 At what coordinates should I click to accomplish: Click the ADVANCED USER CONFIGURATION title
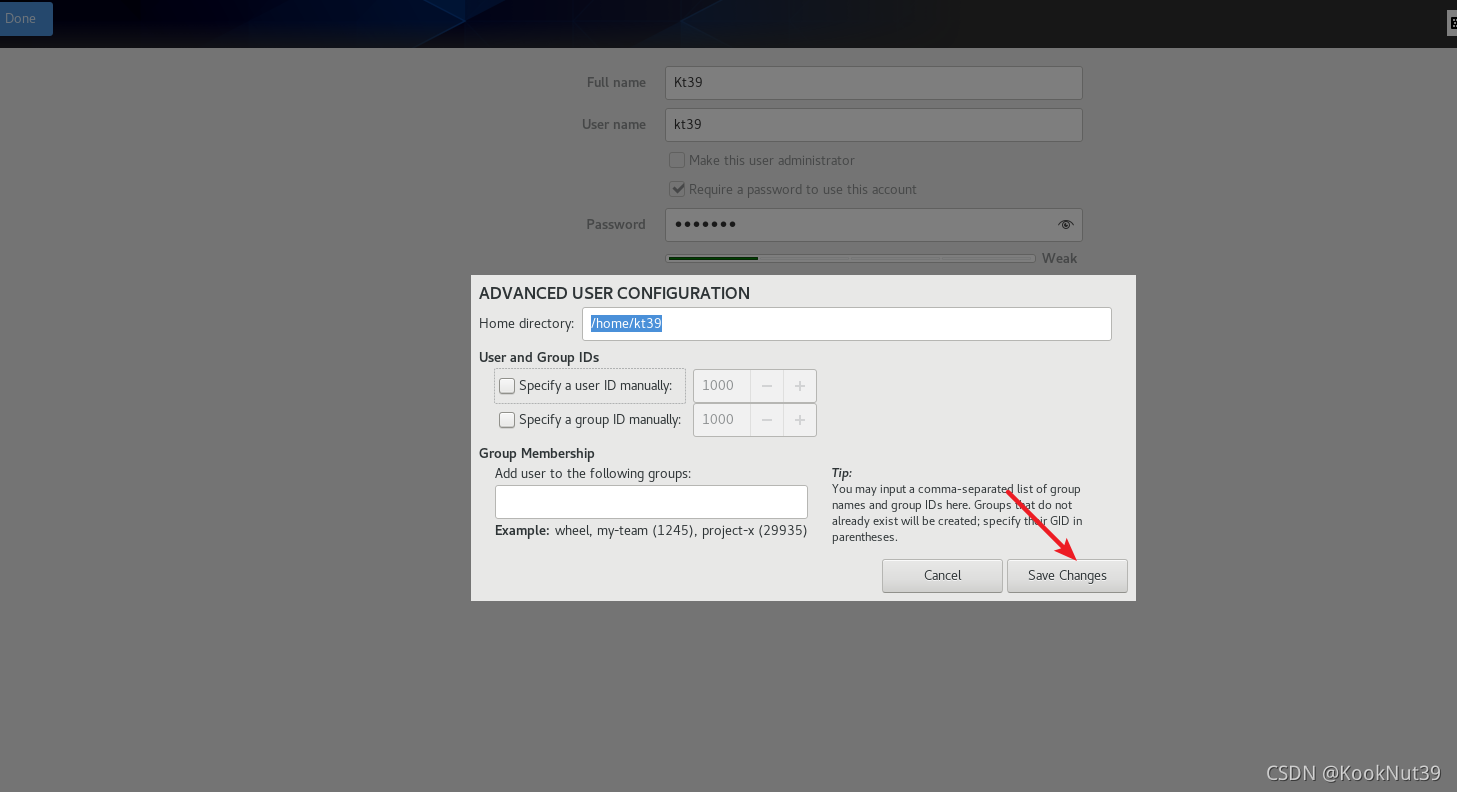[x=614, y=293]
